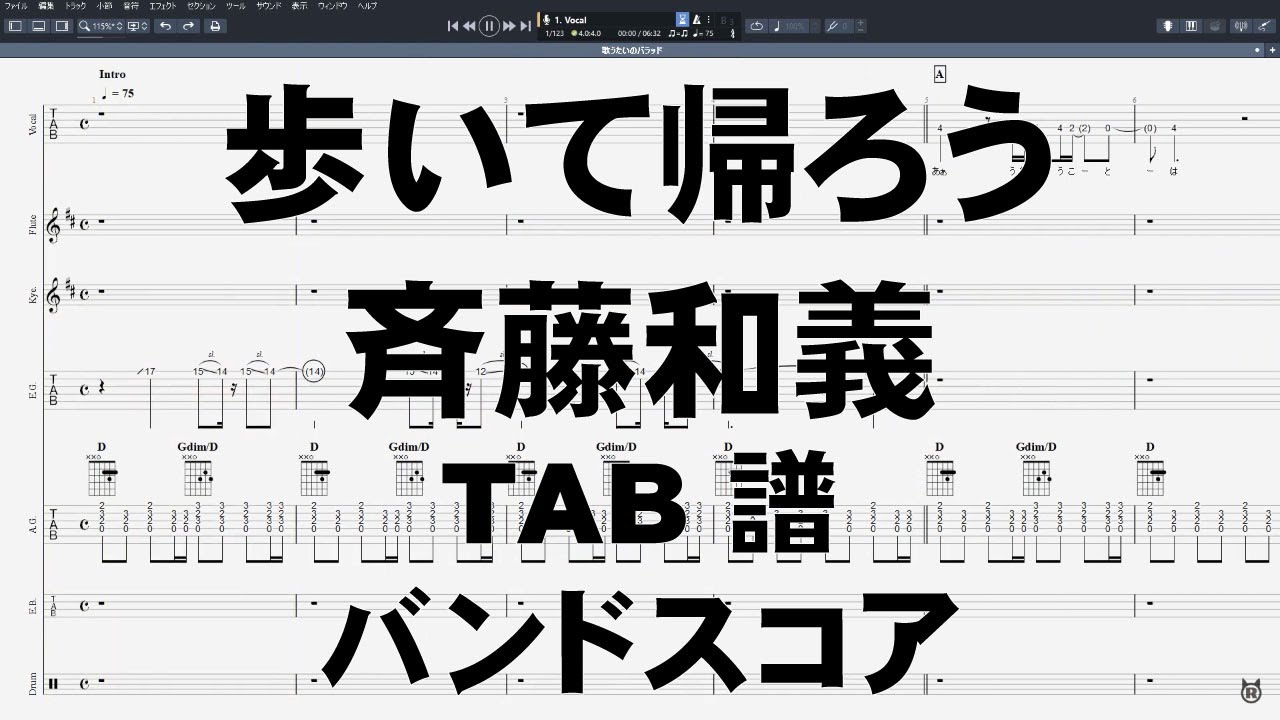The width and height of the screenshot is (1280, 720).
Task: Pause playback with the round button
Action: [x=489, y=26]
